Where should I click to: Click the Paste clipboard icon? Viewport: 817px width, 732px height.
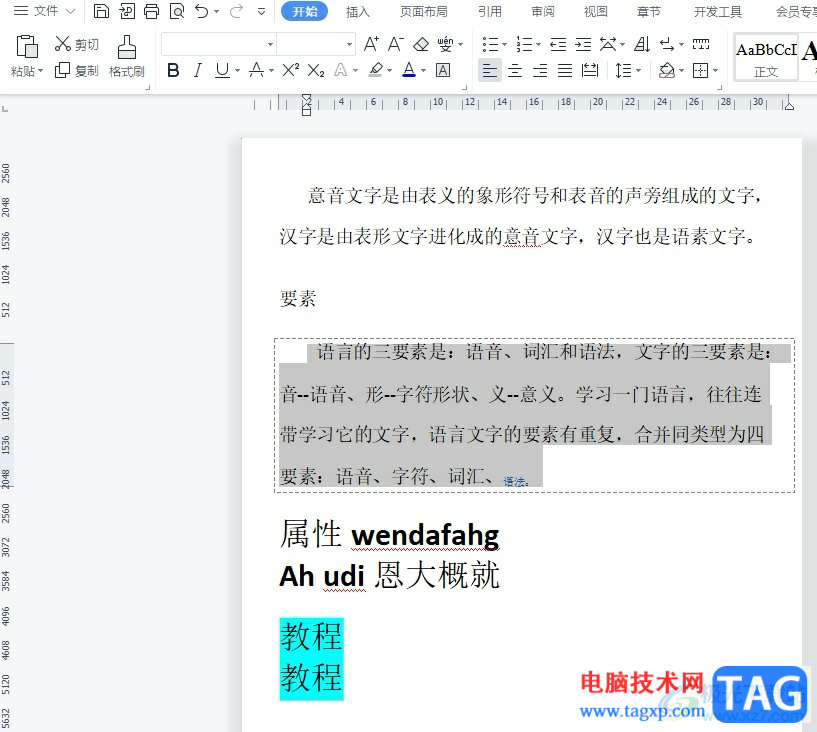click(x=27, y=46)
